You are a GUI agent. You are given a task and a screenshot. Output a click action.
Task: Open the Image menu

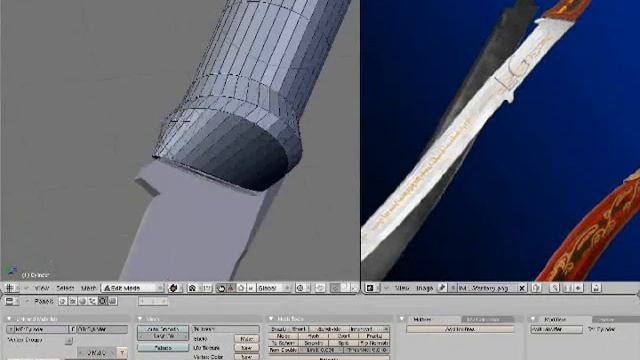[x=424, y=288]
